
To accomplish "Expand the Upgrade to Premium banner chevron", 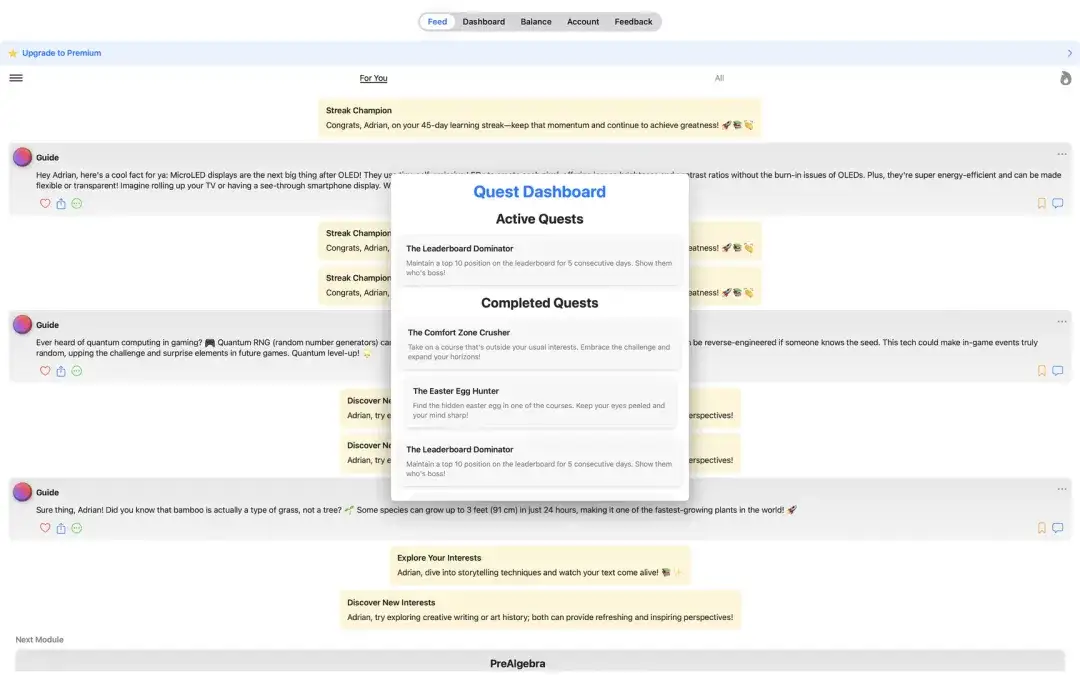I will click(1070, 53).
